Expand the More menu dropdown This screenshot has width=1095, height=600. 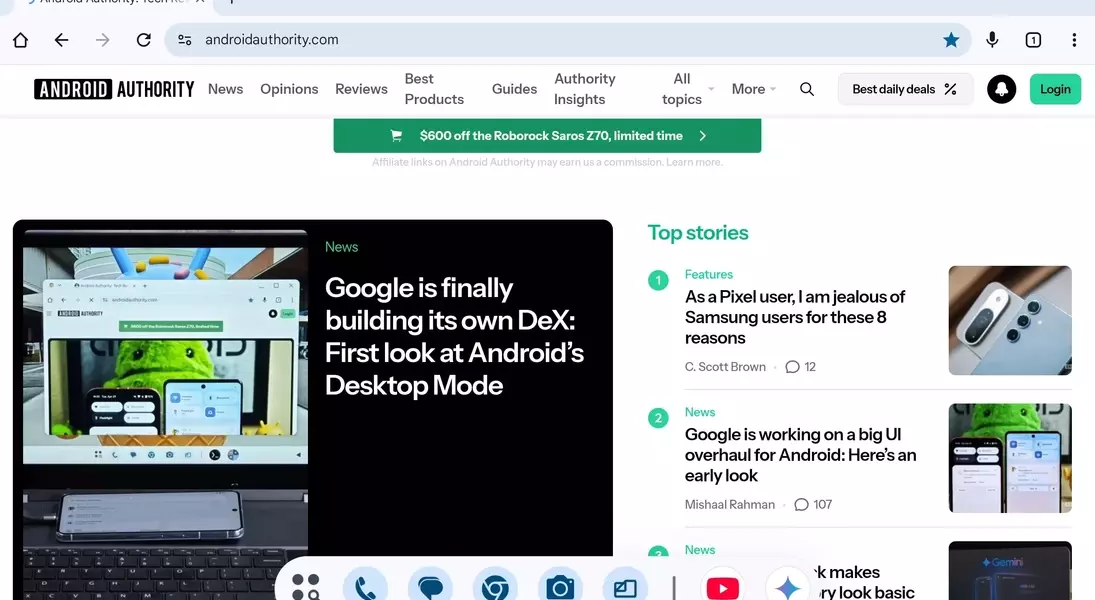[754, 89]
